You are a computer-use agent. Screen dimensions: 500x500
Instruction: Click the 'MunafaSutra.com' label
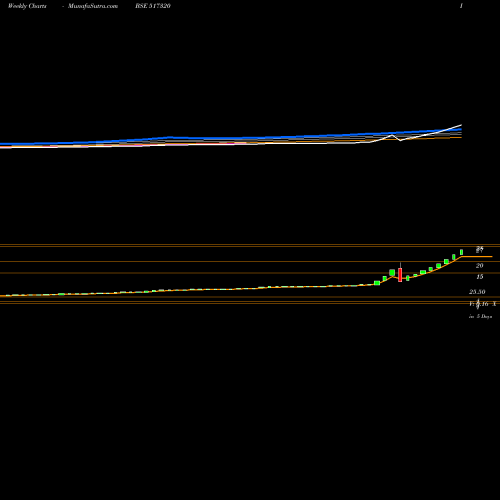tap(93, 6)
